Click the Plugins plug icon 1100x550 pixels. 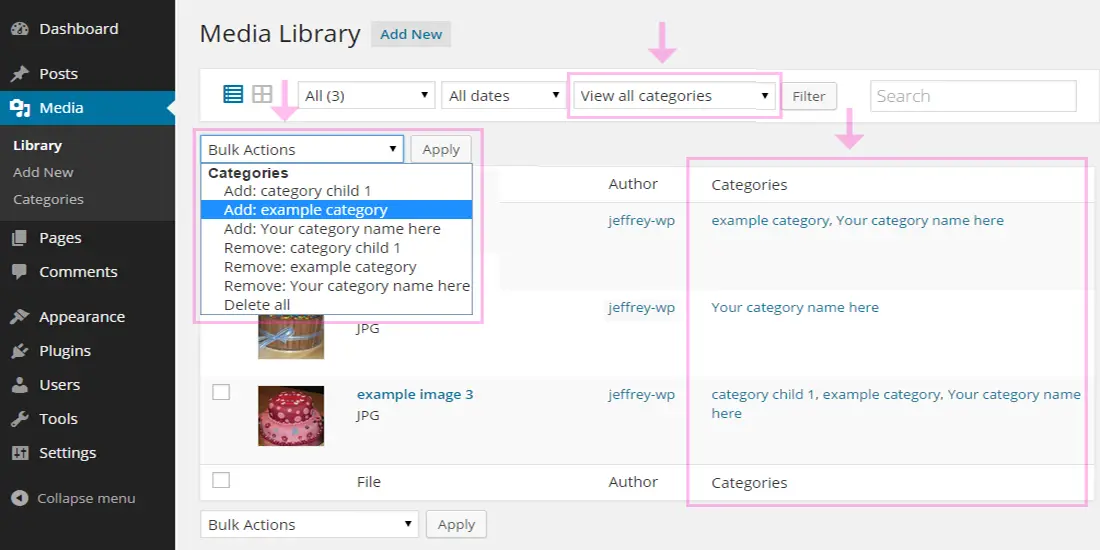click(20, 351)
